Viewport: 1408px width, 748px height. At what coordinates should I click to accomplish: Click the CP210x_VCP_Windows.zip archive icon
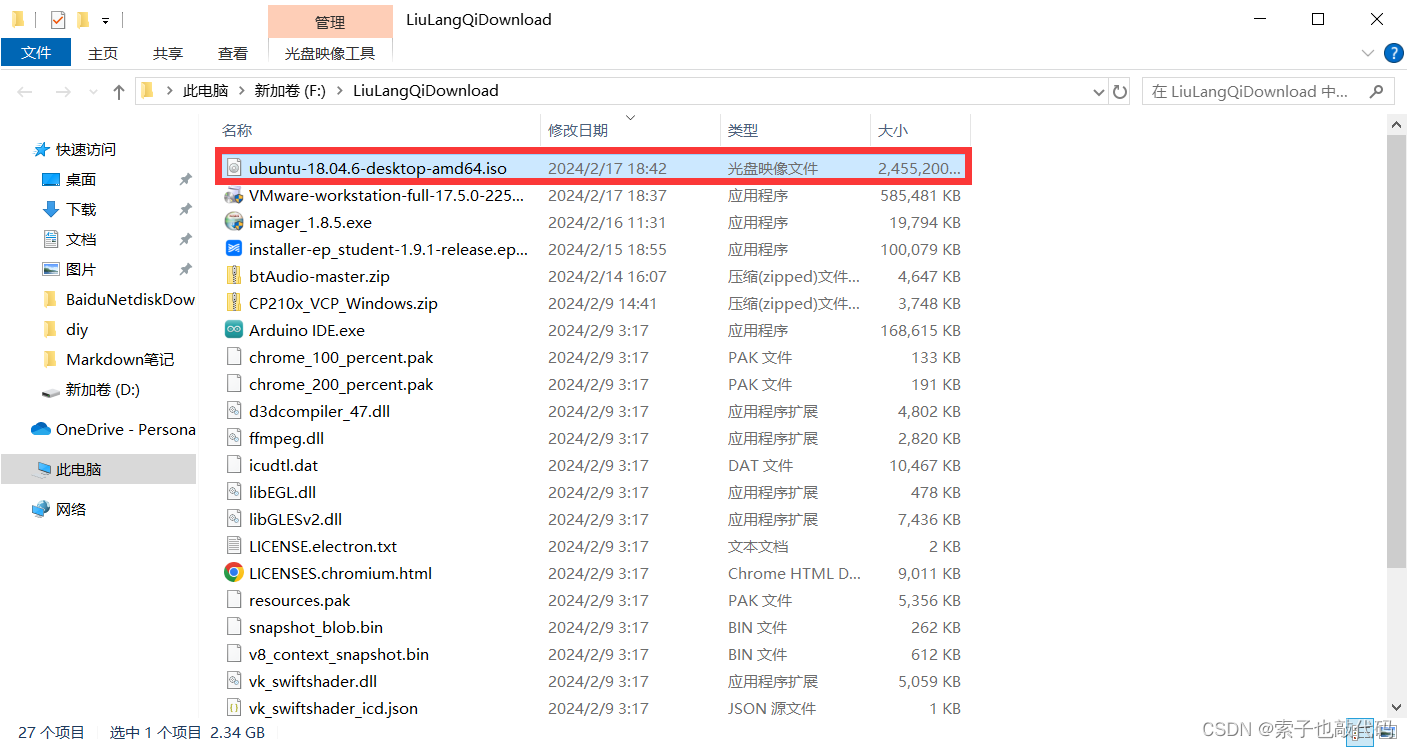click(x=234, y=303)
